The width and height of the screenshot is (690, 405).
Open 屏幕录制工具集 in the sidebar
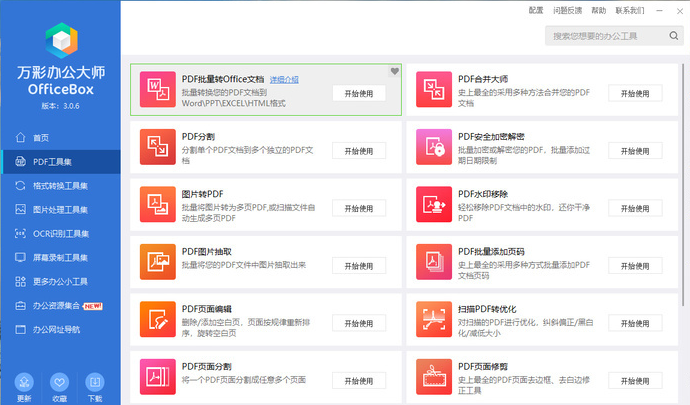pyautogui.click(x=60, y=258)
